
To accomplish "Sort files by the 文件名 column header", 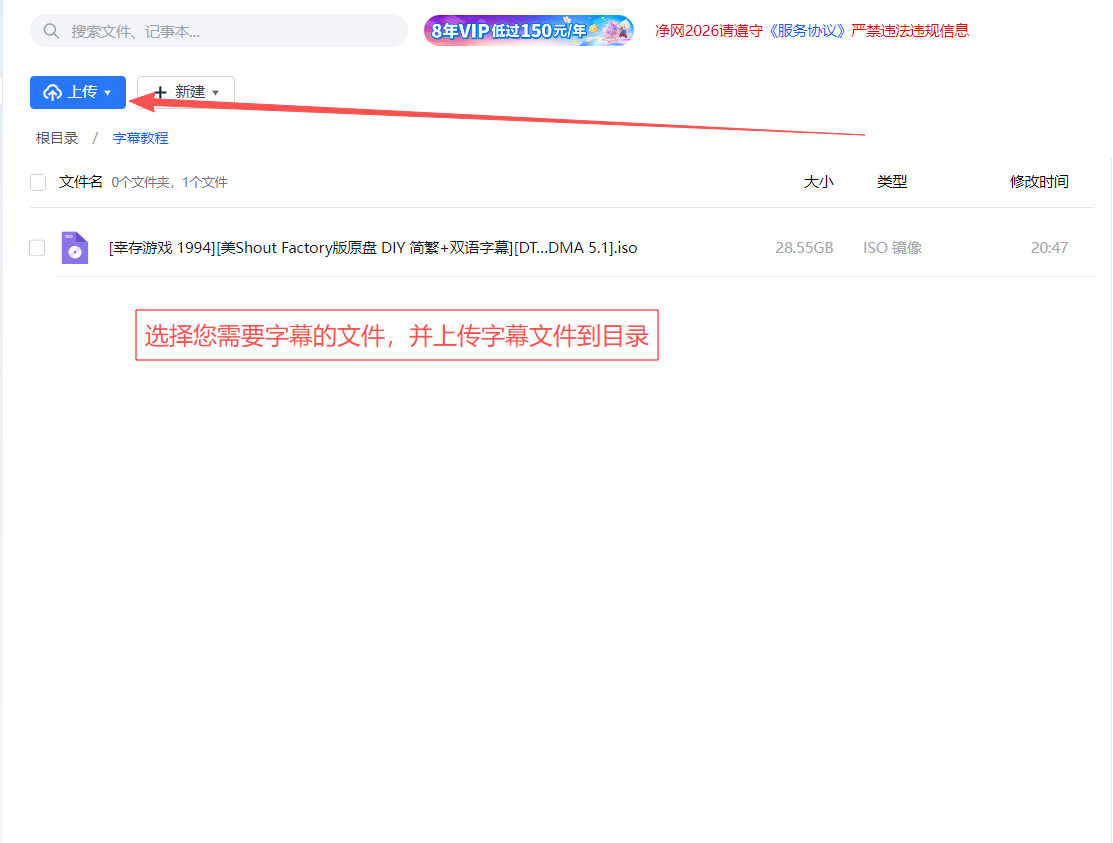I will click(81, 182).
